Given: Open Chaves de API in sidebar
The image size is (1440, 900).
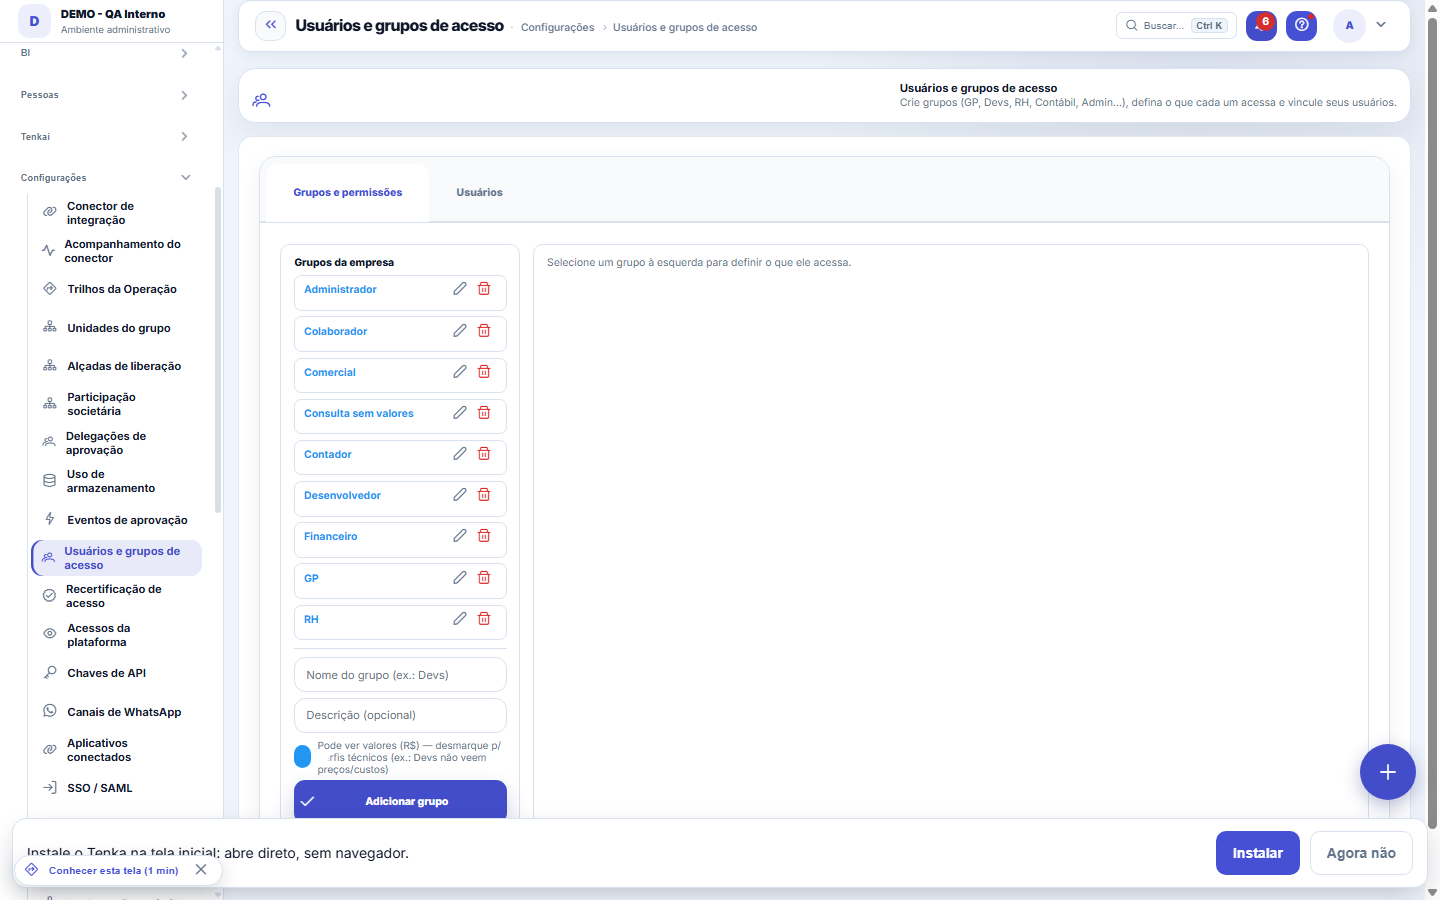Looking at the screenshot, I should [116, 673].
